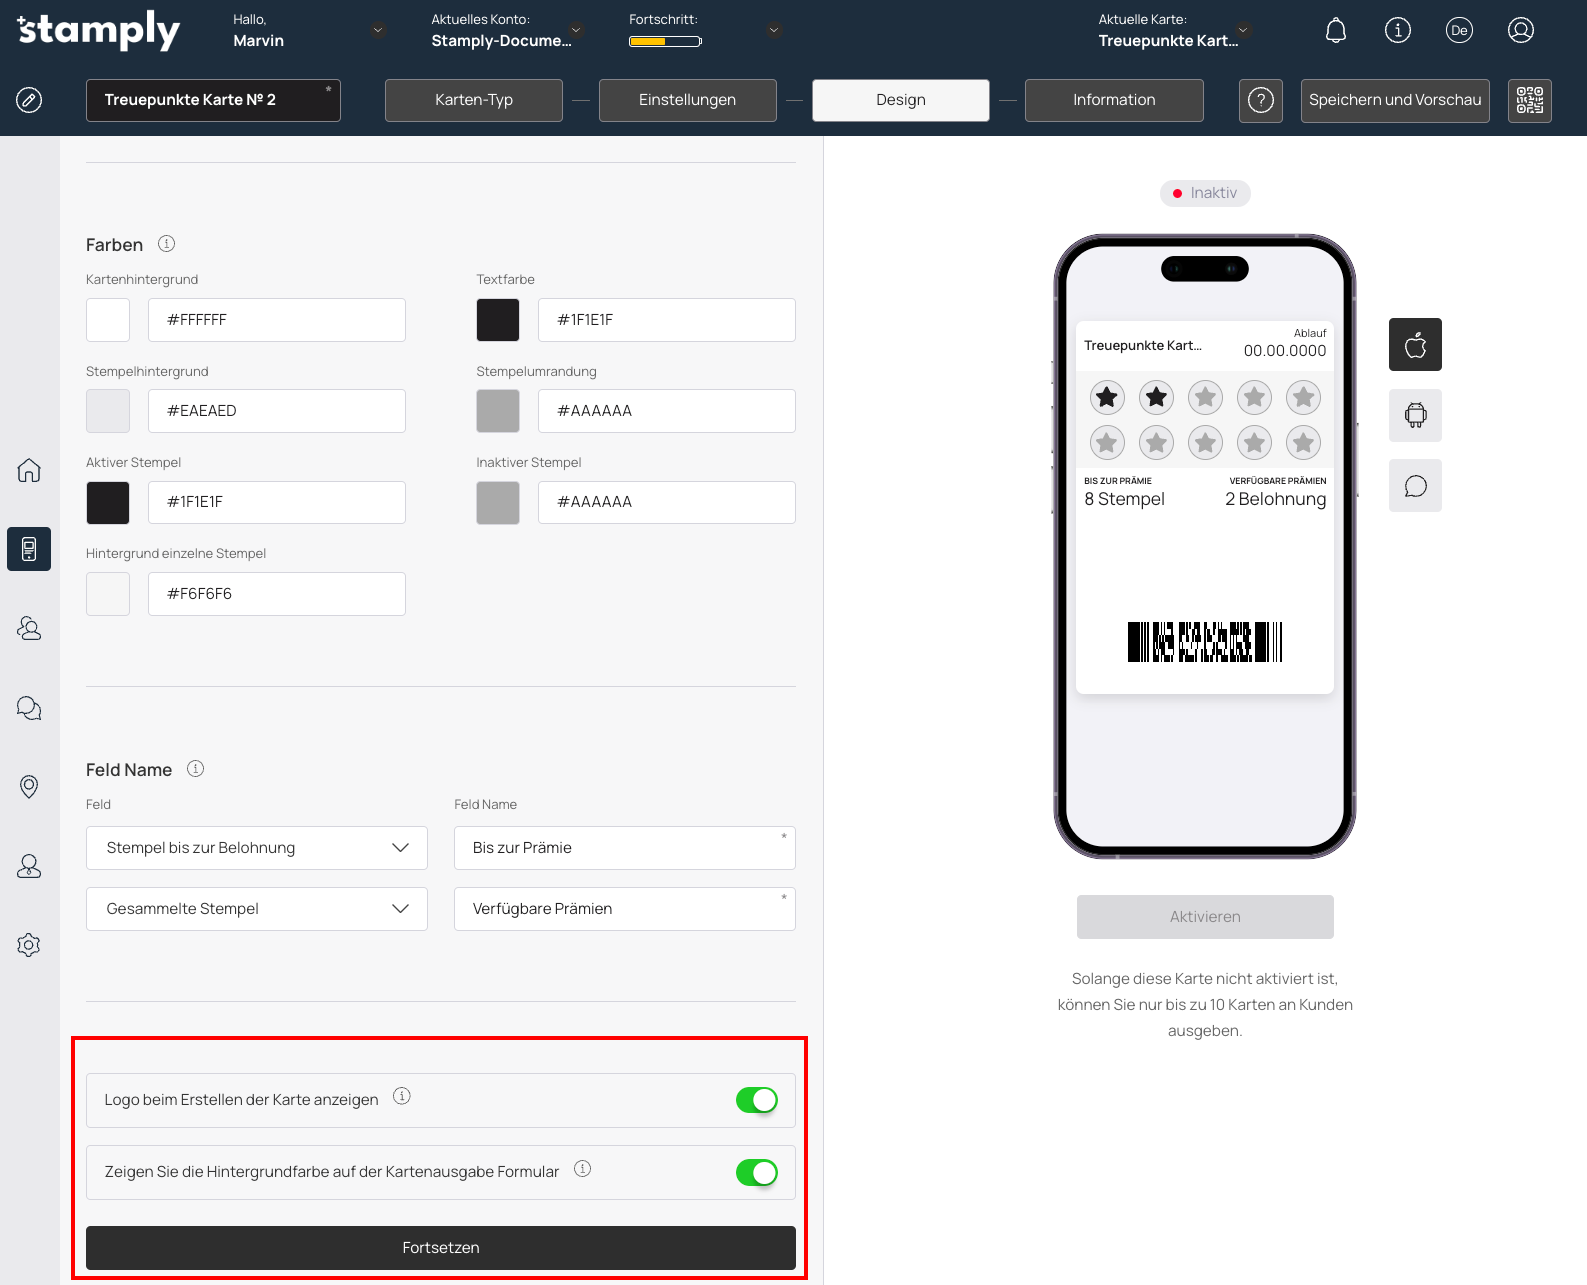Go to home in sidebar
Screen dimensions: 1587x1285
point(29,470)
